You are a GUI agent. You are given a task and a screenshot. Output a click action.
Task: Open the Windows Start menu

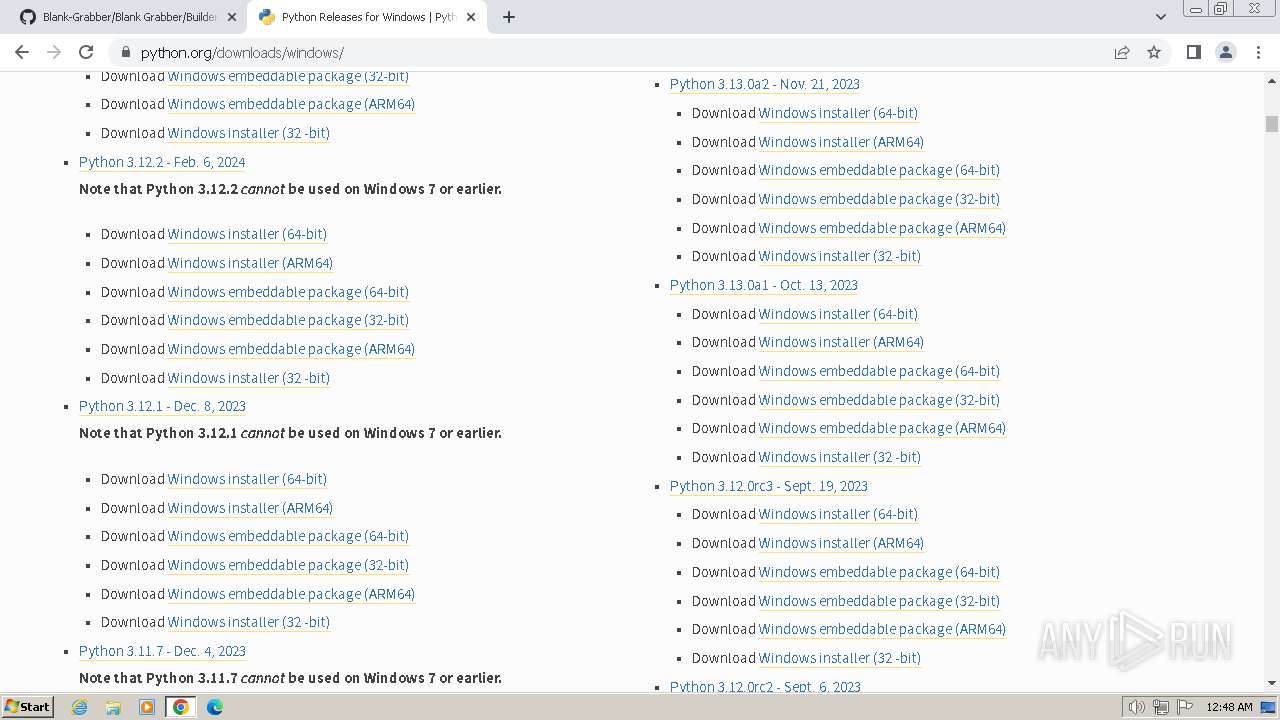tap(27, 707)
